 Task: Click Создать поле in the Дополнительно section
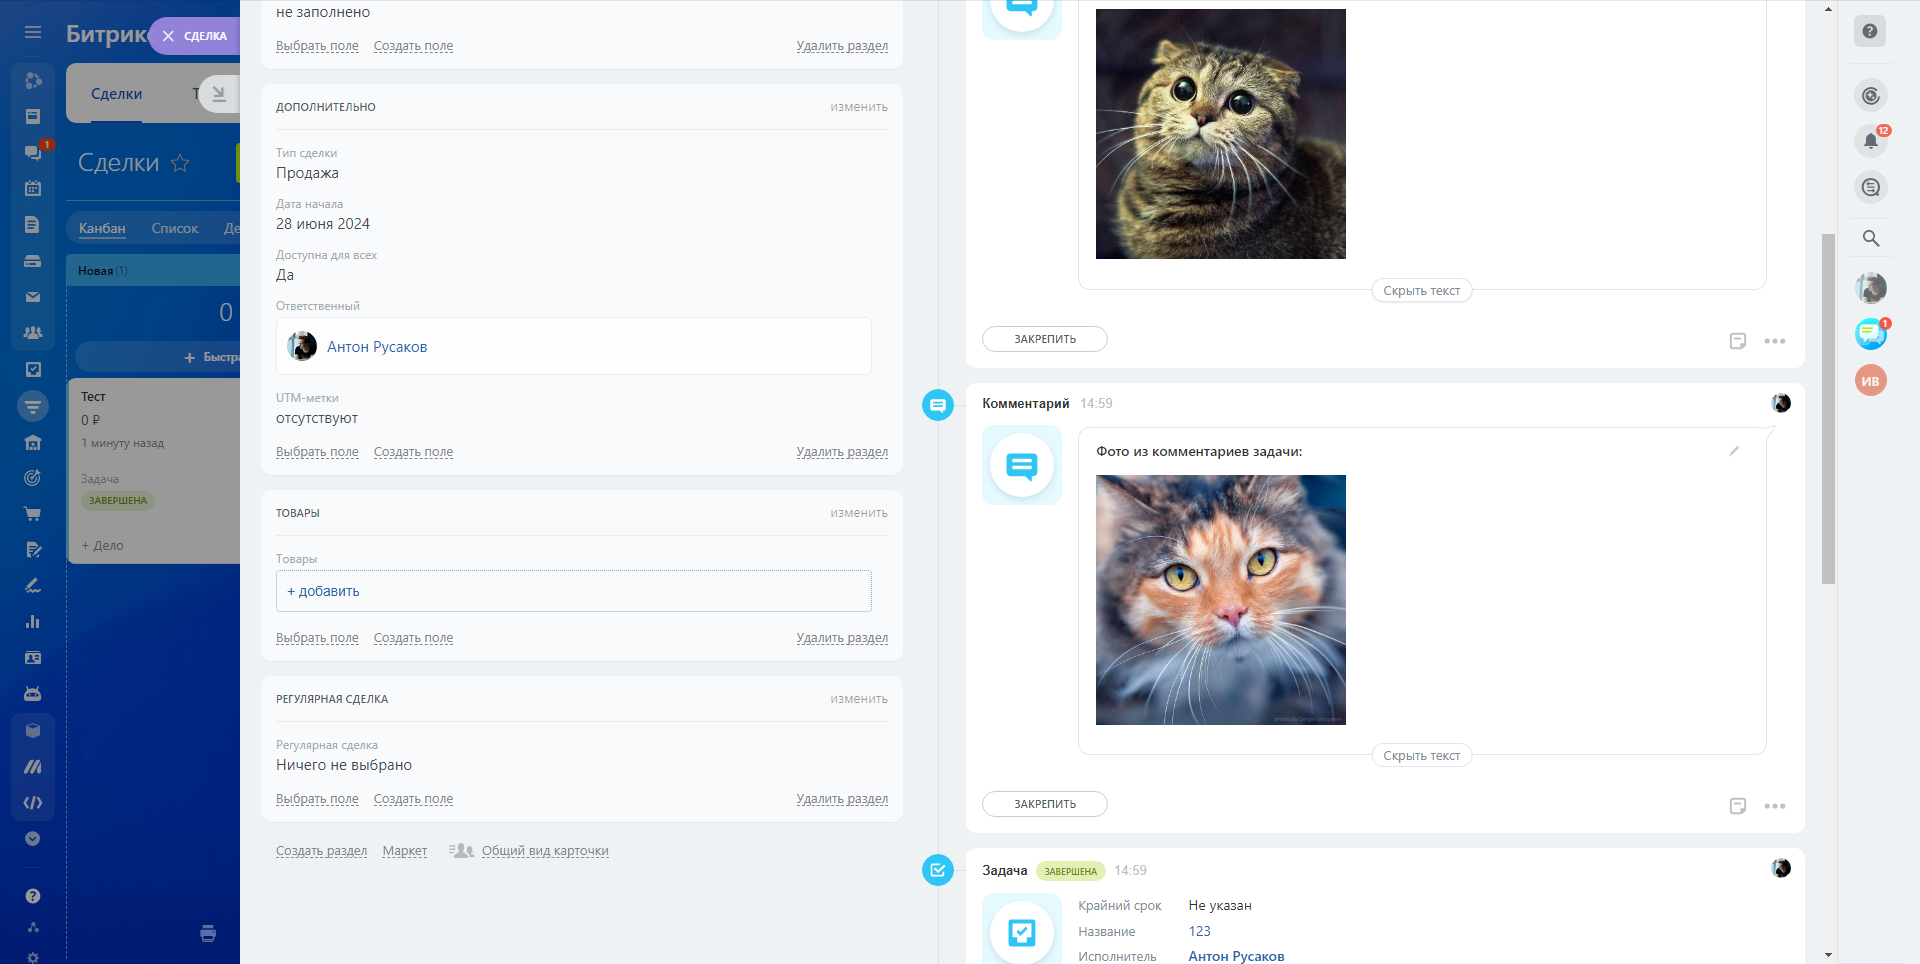pos(413,452)
